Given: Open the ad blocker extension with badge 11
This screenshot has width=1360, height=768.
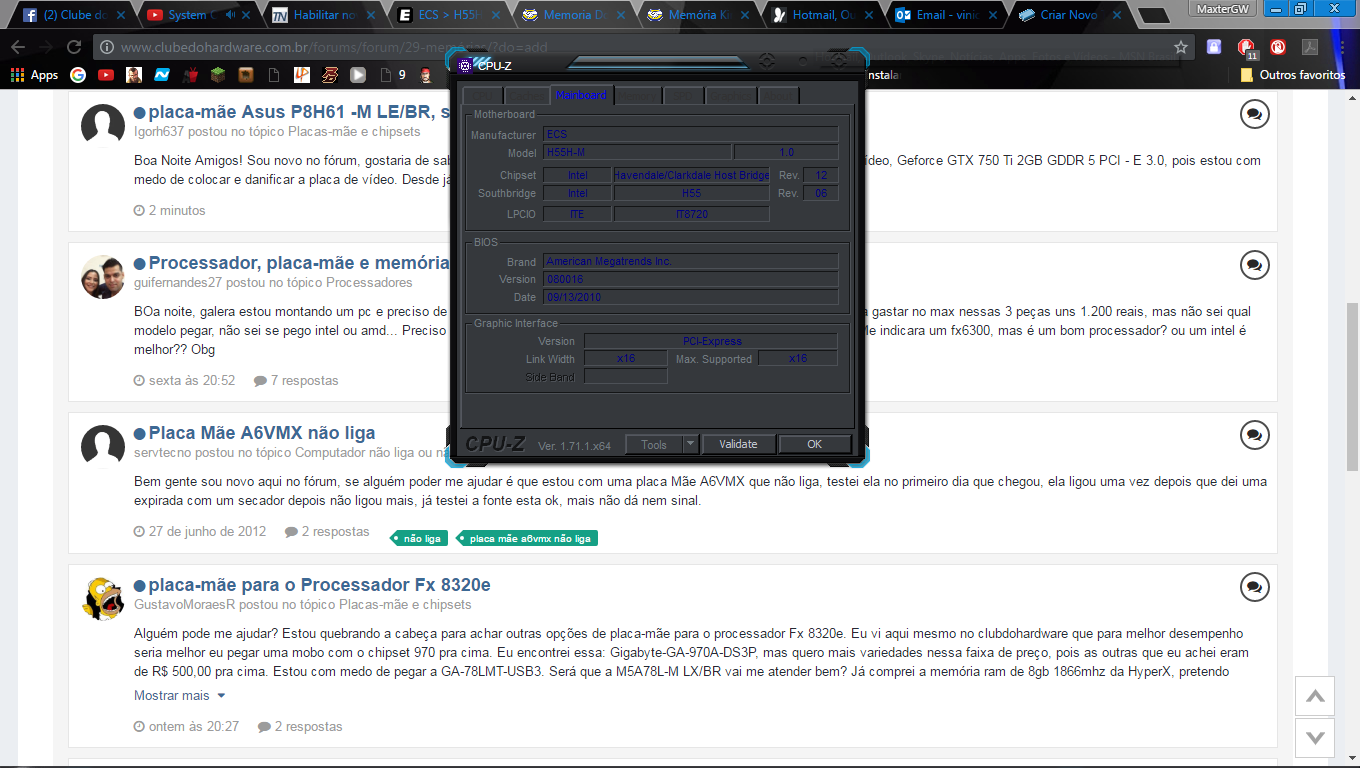Looking at the screenshot, I should (1246, 48).
